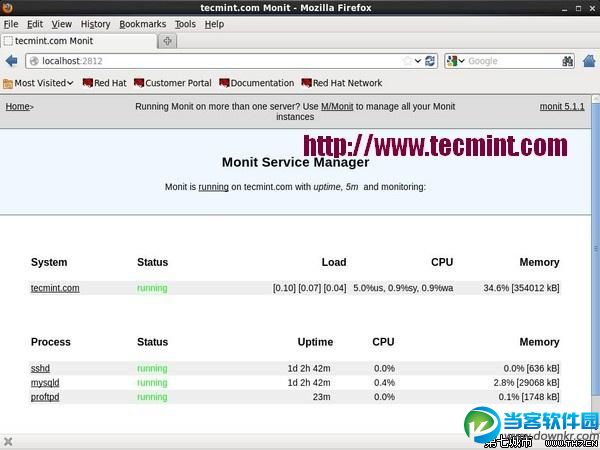Click the running status in the proftpd row
The image size is (600, 450).
(152, 397)
